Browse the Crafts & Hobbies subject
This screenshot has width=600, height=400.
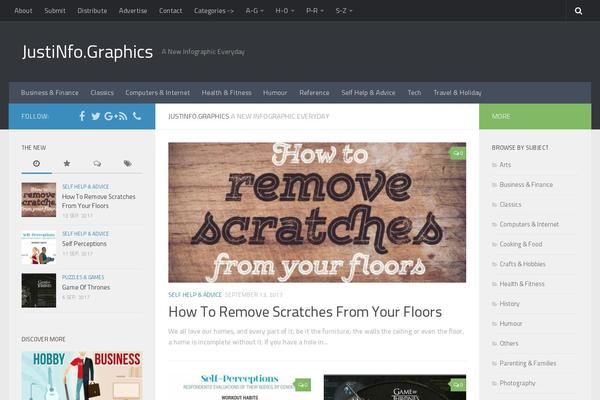(x=522, y=264)
